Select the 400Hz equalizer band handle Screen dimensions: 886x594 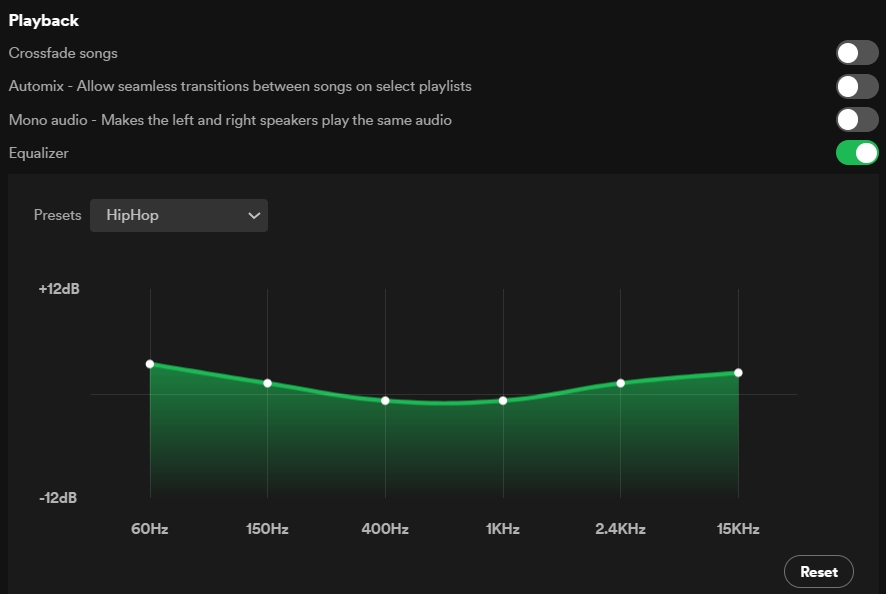click(x=385, y=401)
